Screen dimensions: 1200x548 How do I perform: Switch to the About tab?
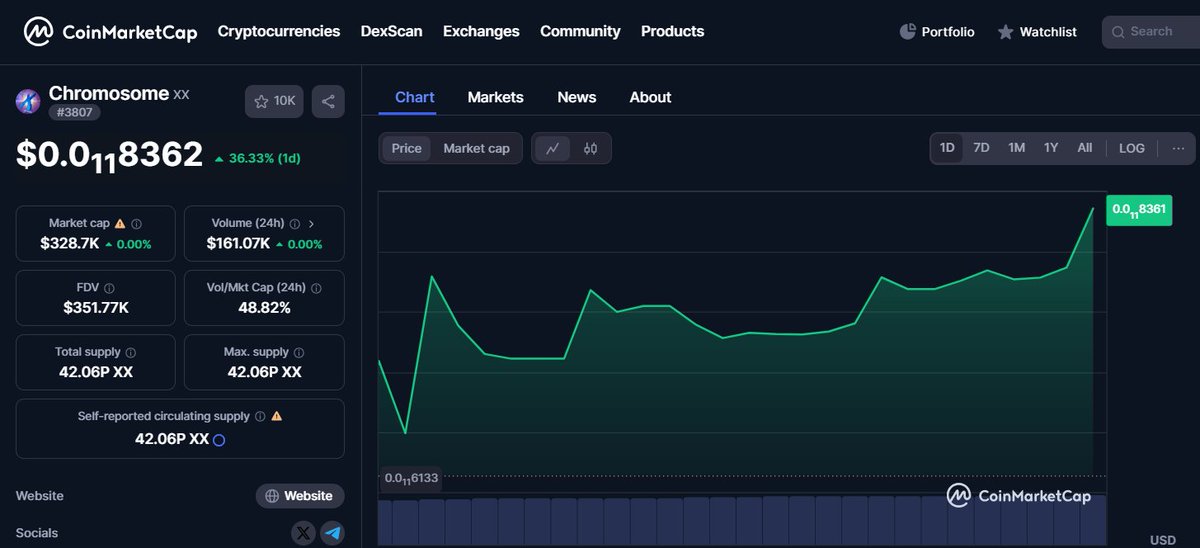coord(650,97)
